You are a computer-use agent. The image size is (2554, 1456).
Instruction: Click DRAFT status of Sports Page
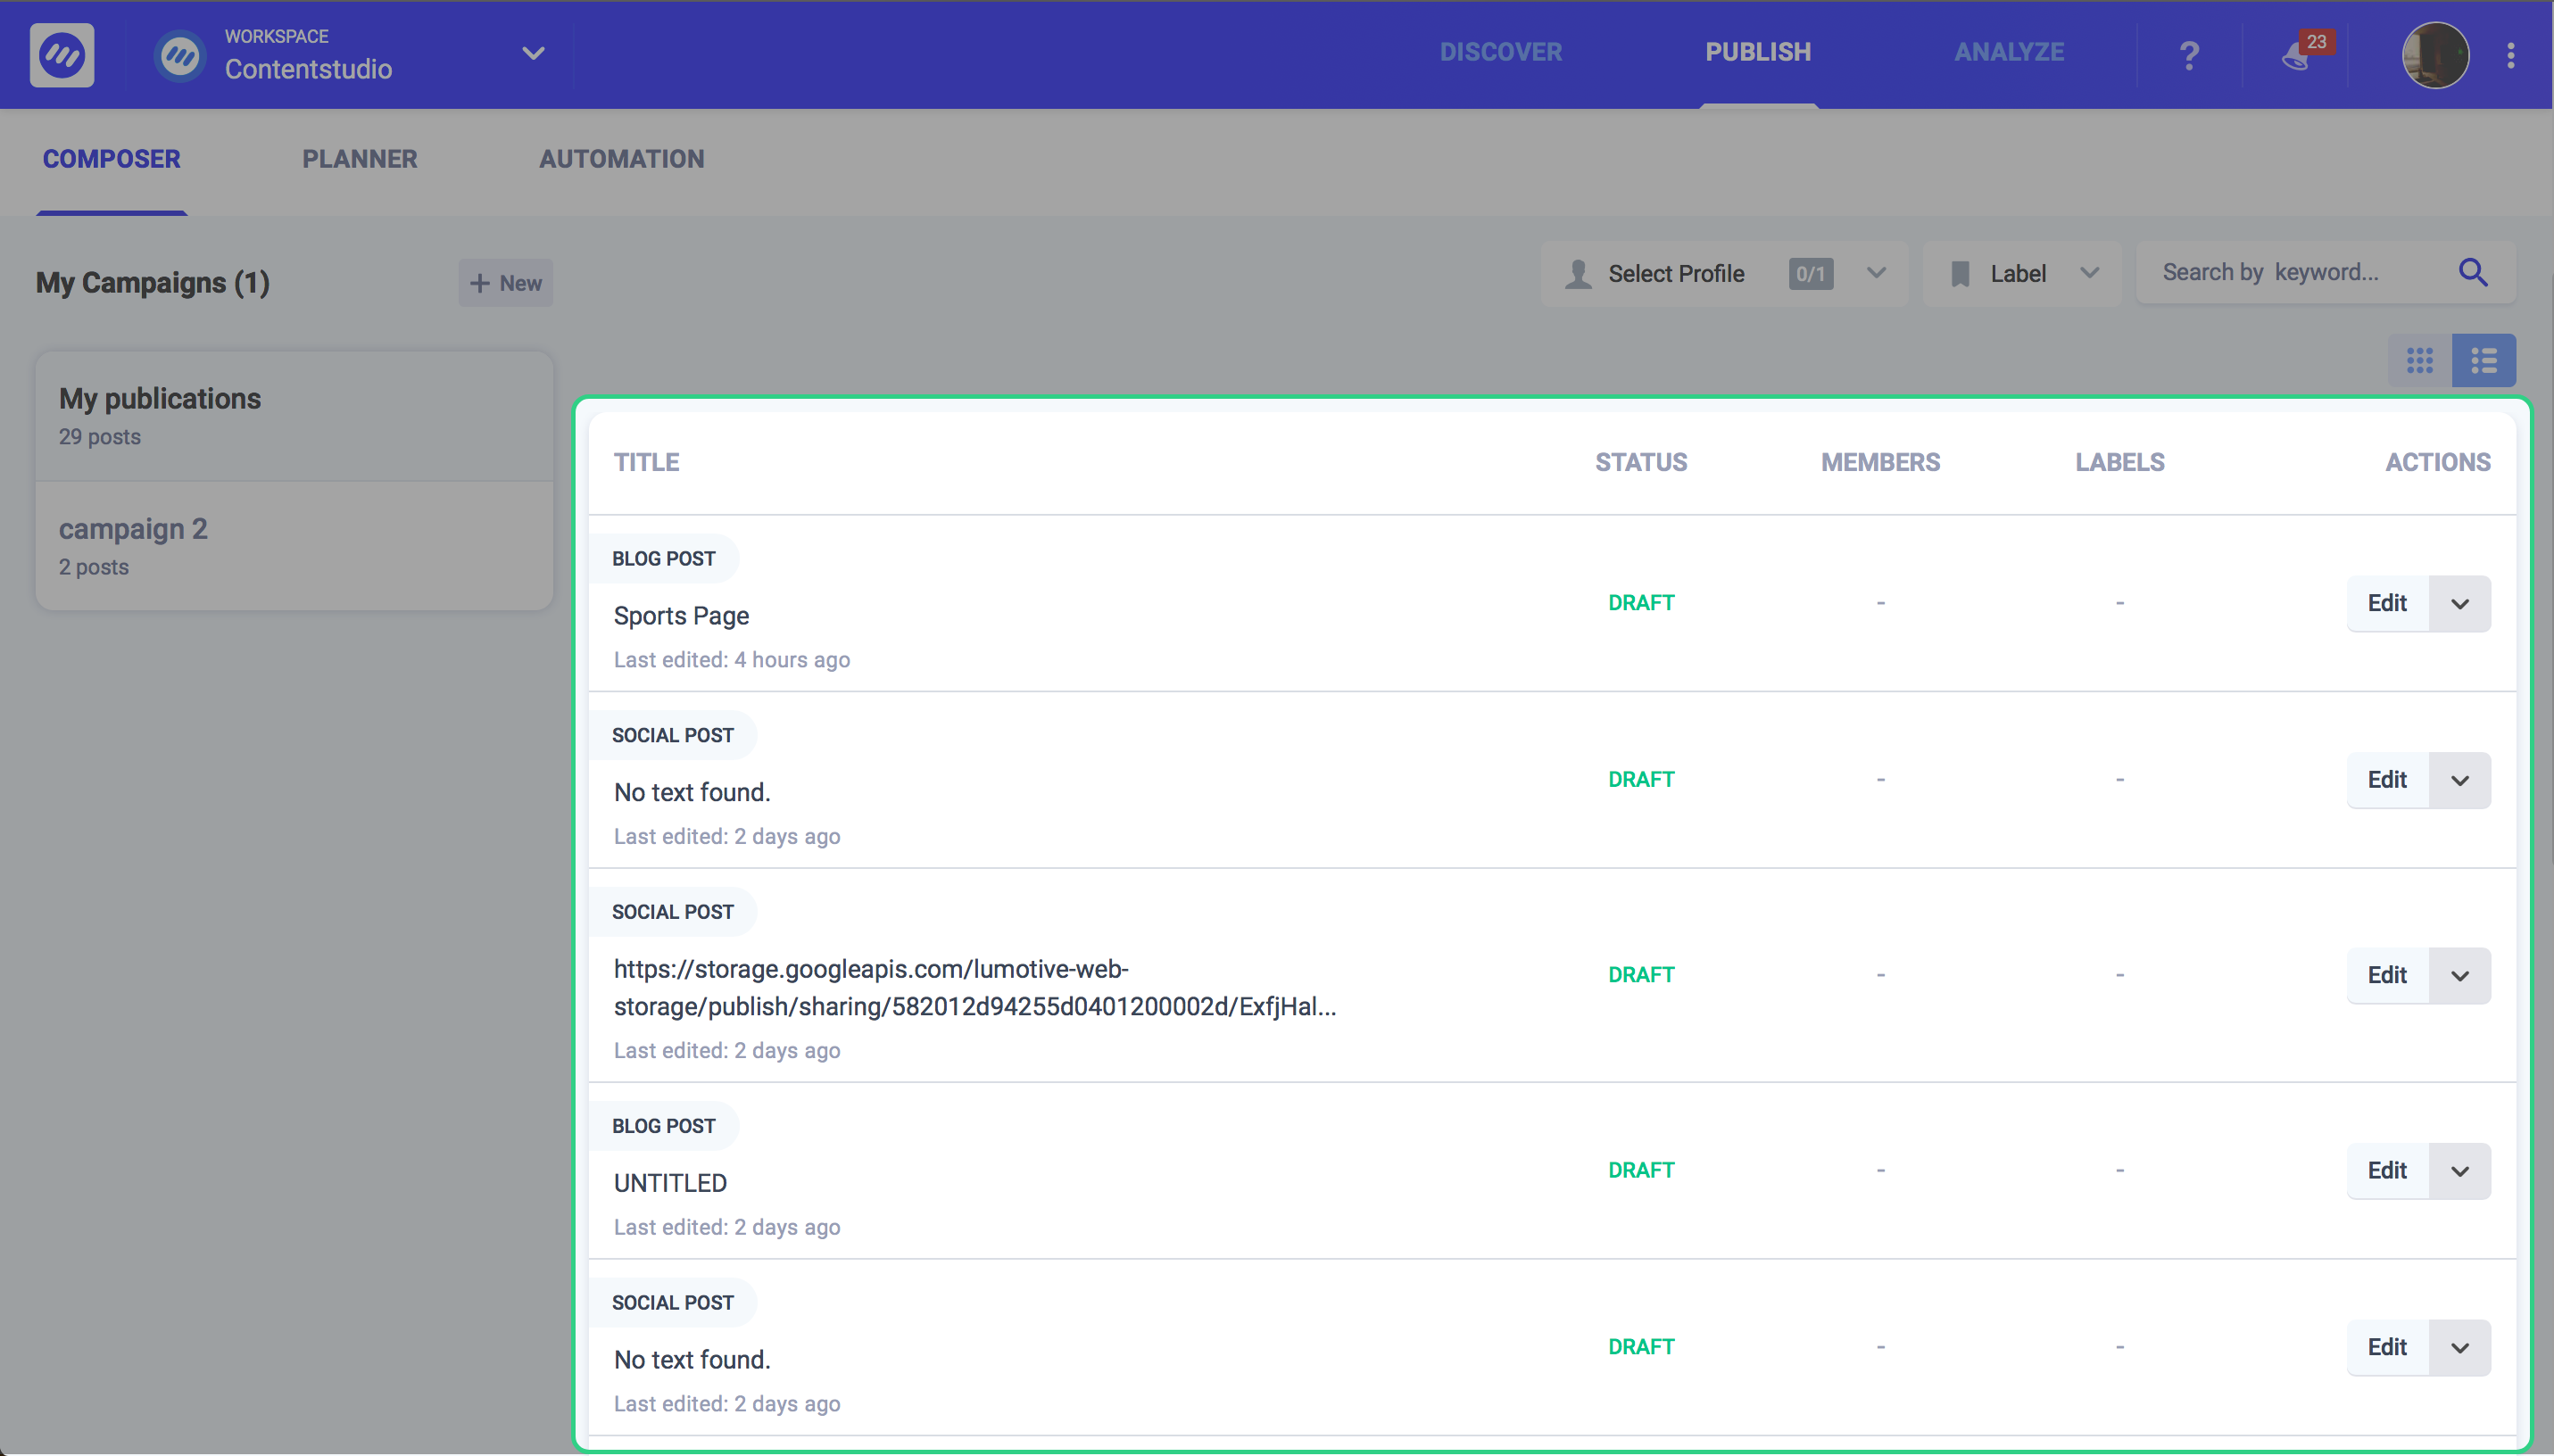1641,603
